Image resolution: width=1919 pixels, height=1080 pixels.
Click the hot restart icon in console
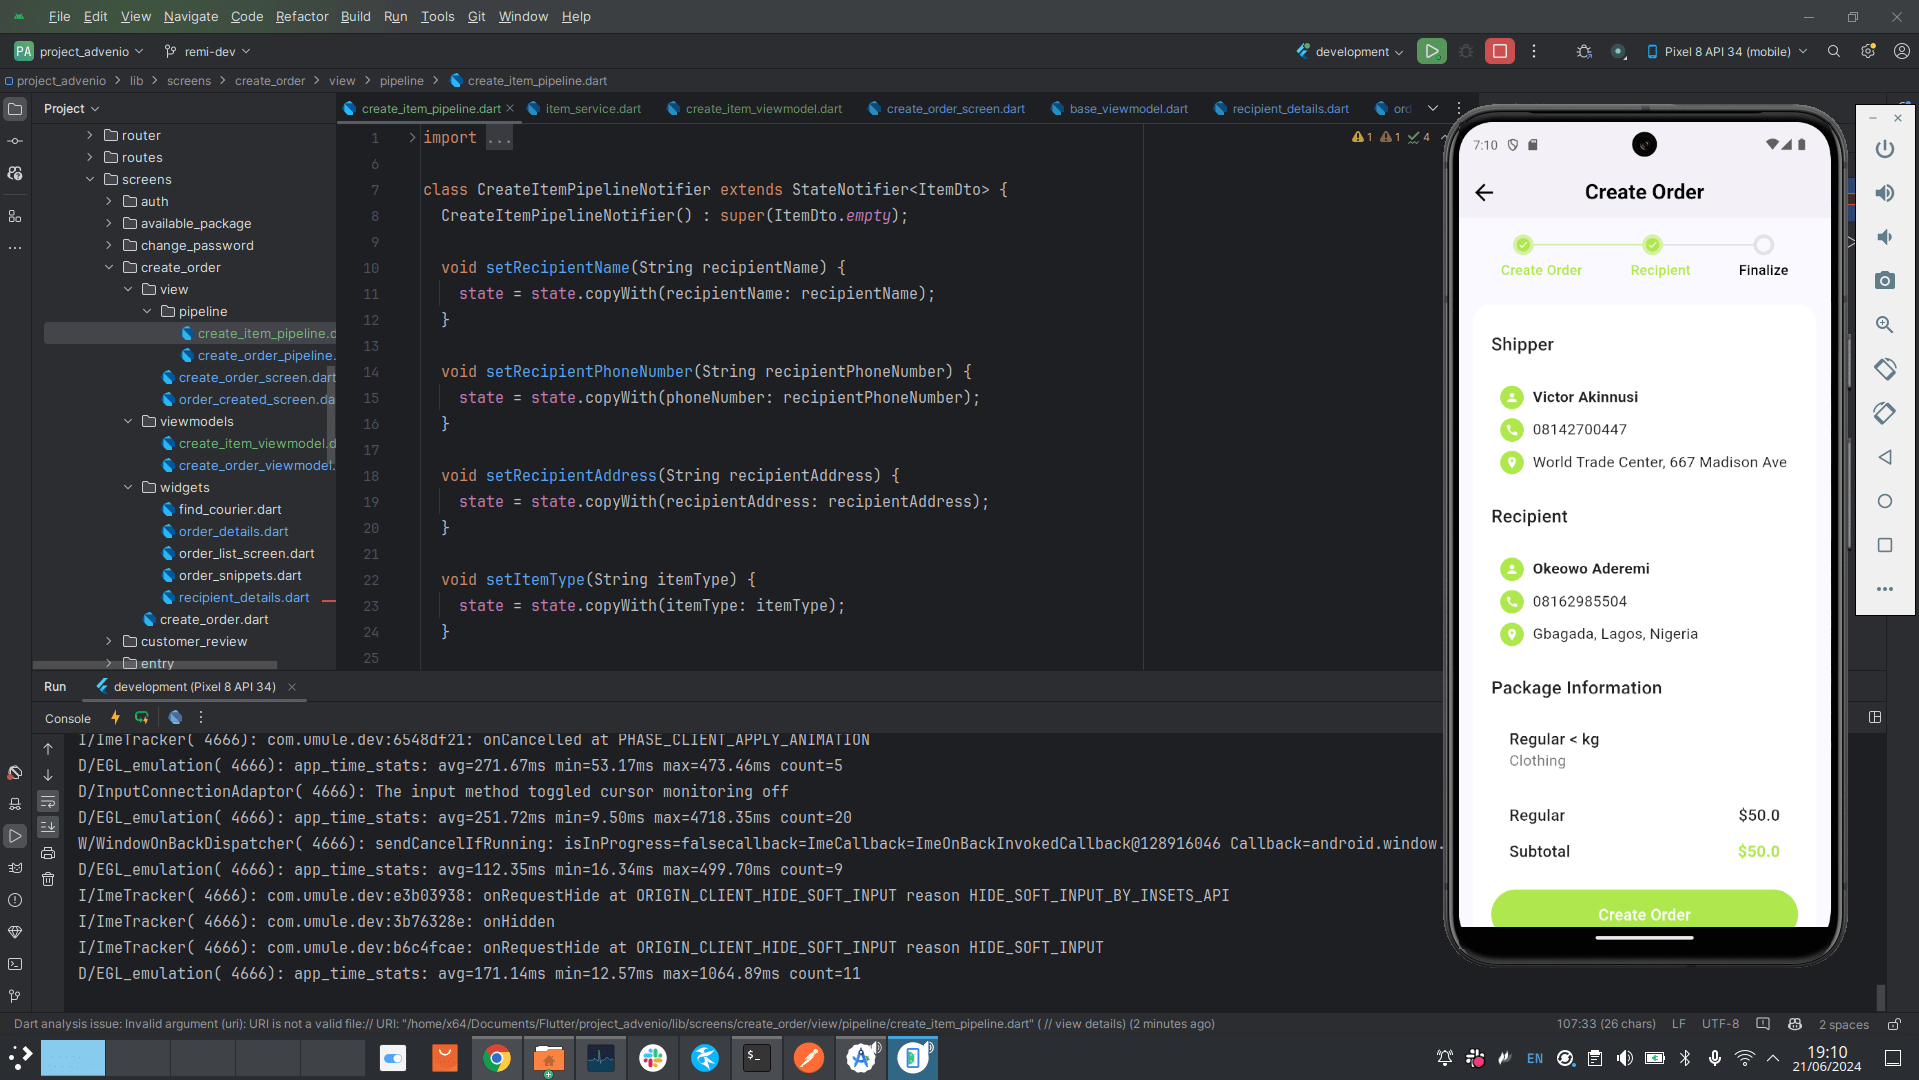click(142, 717)
